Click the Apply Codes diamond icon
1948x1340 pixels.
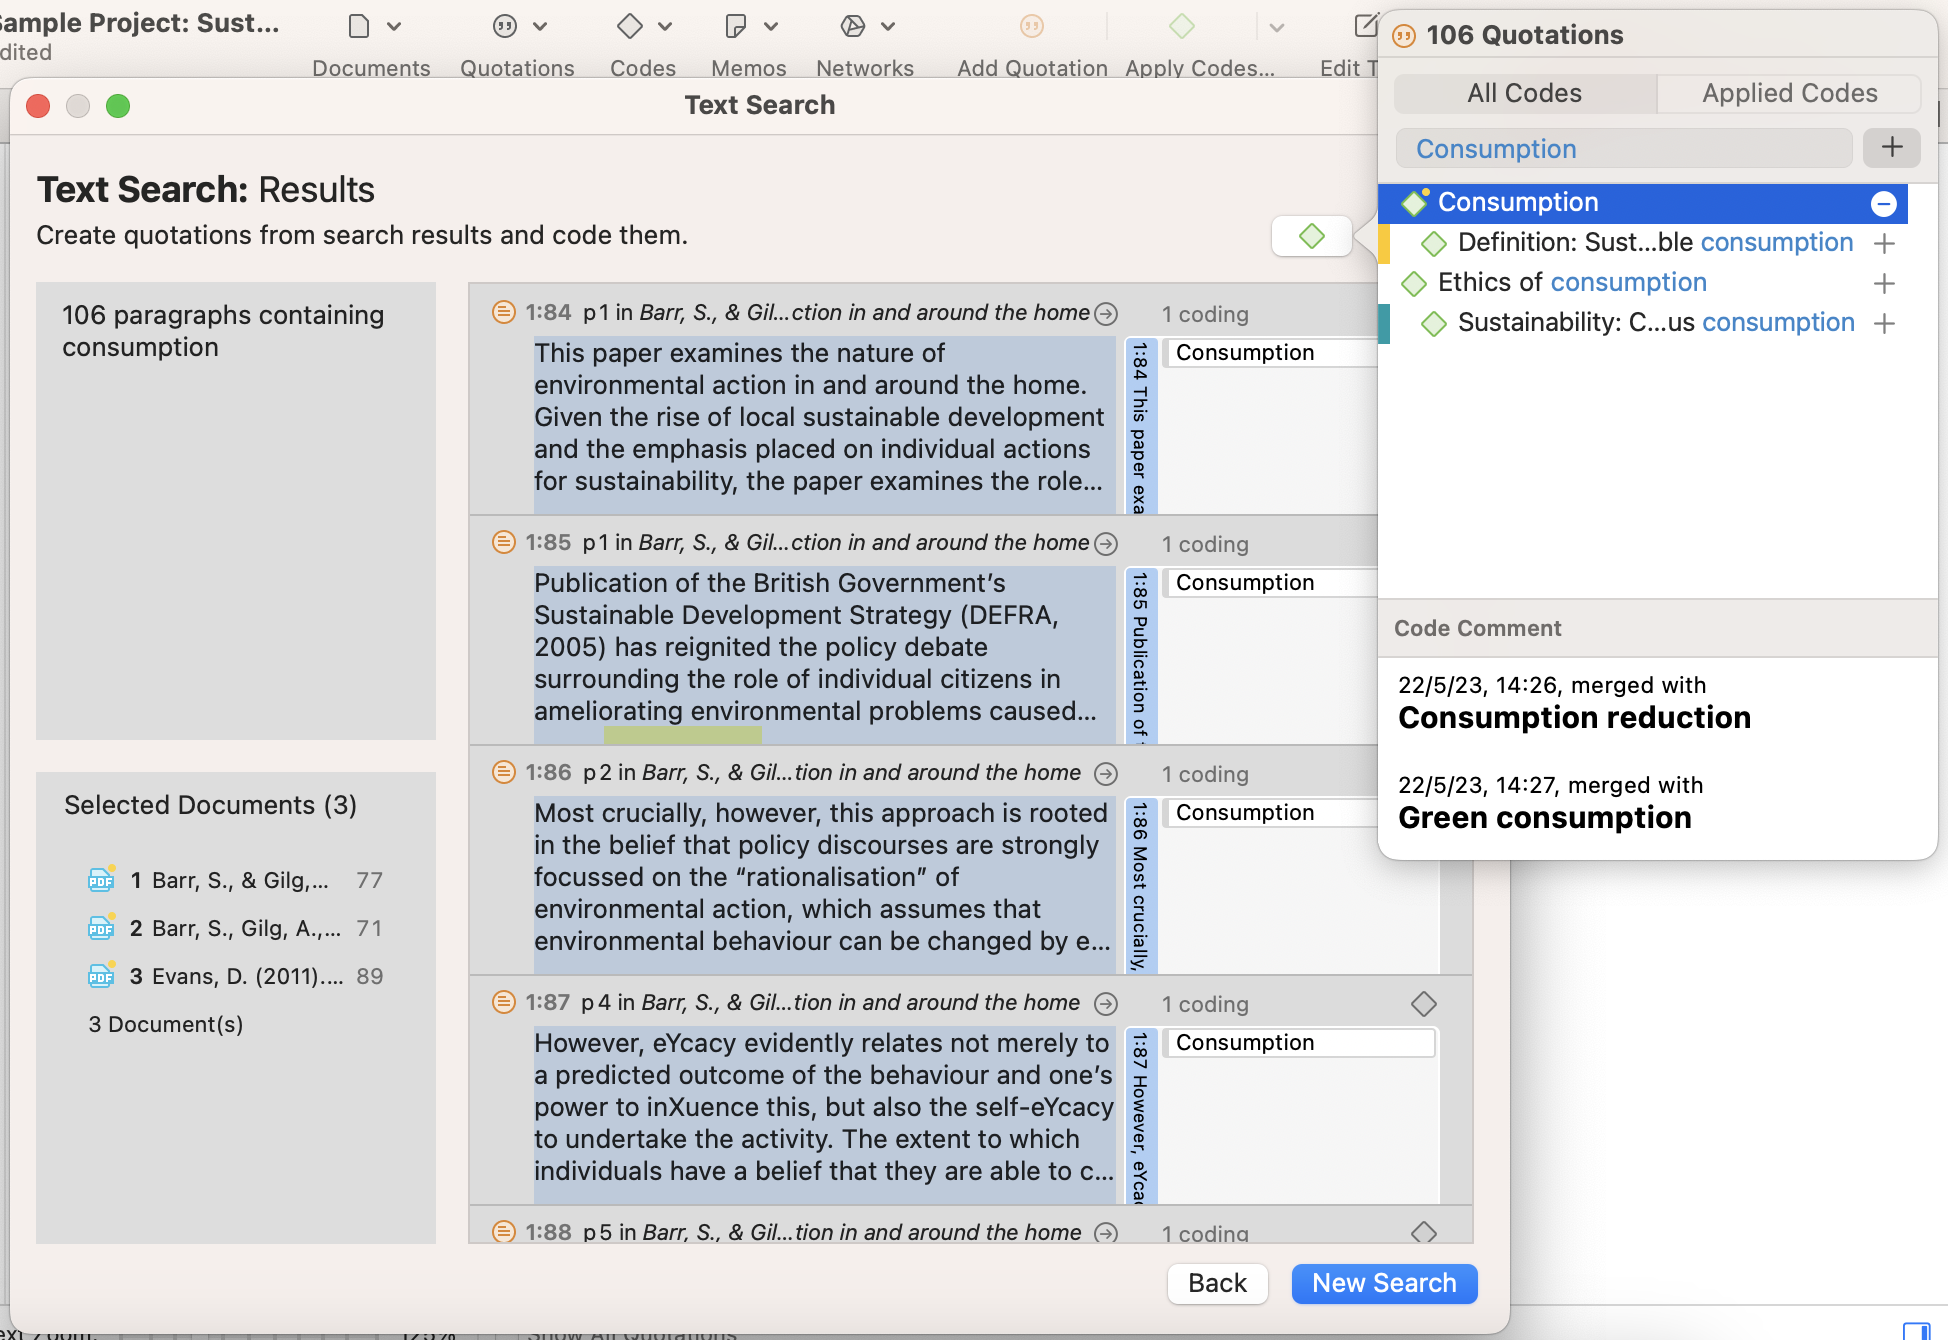[x=1182, y=26]
